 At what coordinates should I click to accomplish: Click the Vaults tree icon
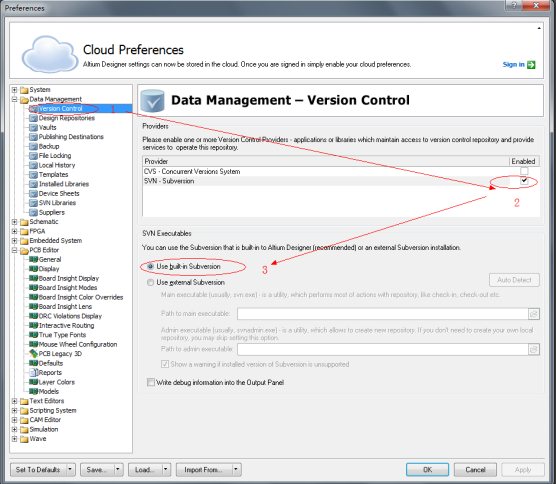(33, 127)
